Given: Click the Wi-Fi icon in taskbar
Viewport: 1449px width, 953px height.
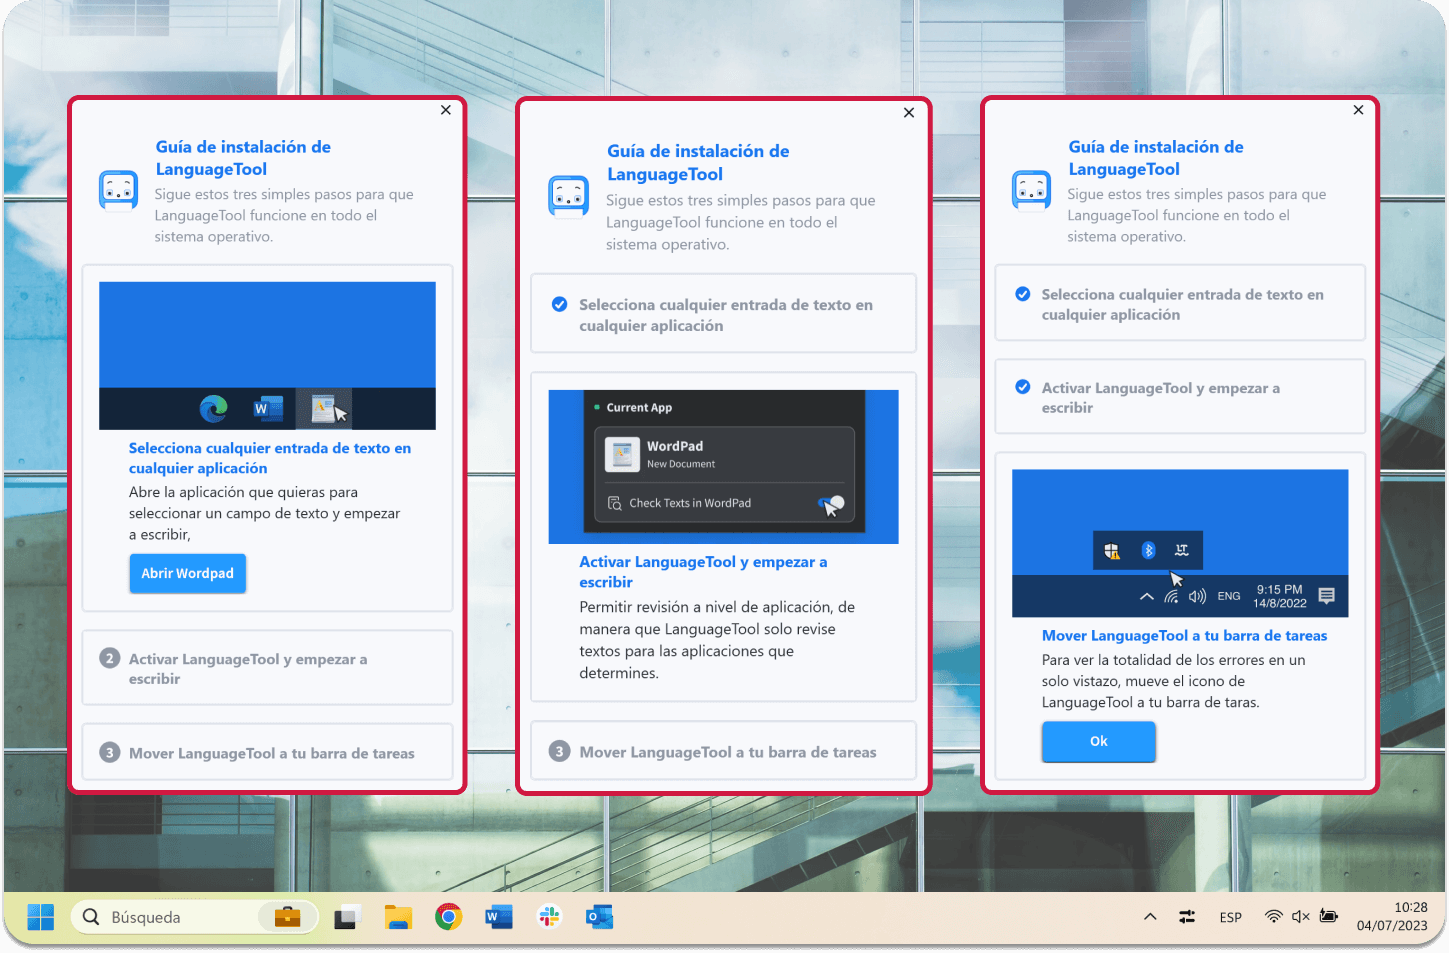Looking at the screenshot, I should pyautogui.click(x=1274, y=917).
